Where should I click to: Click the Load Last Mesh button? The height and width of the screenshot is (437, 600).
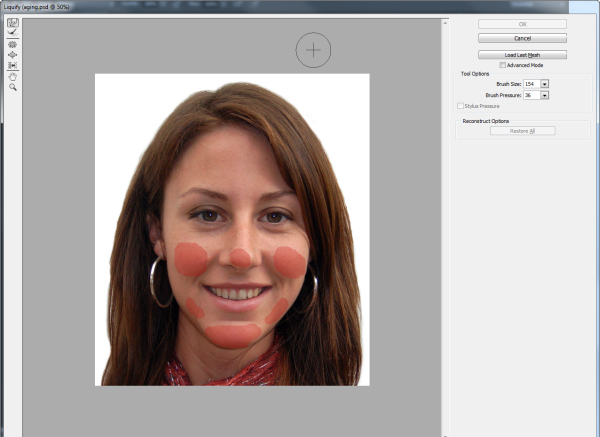522,54
